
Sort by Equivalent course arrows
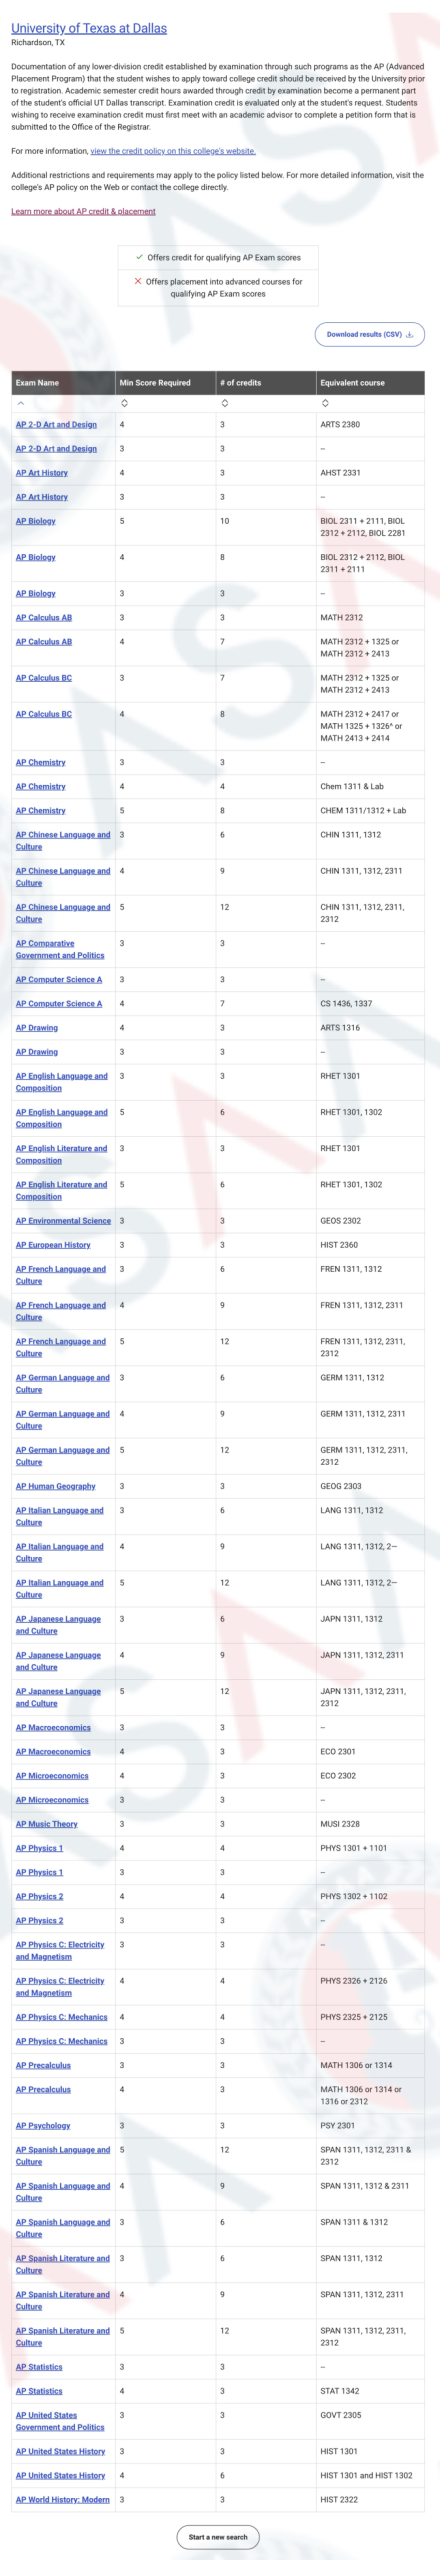(324, 403)
